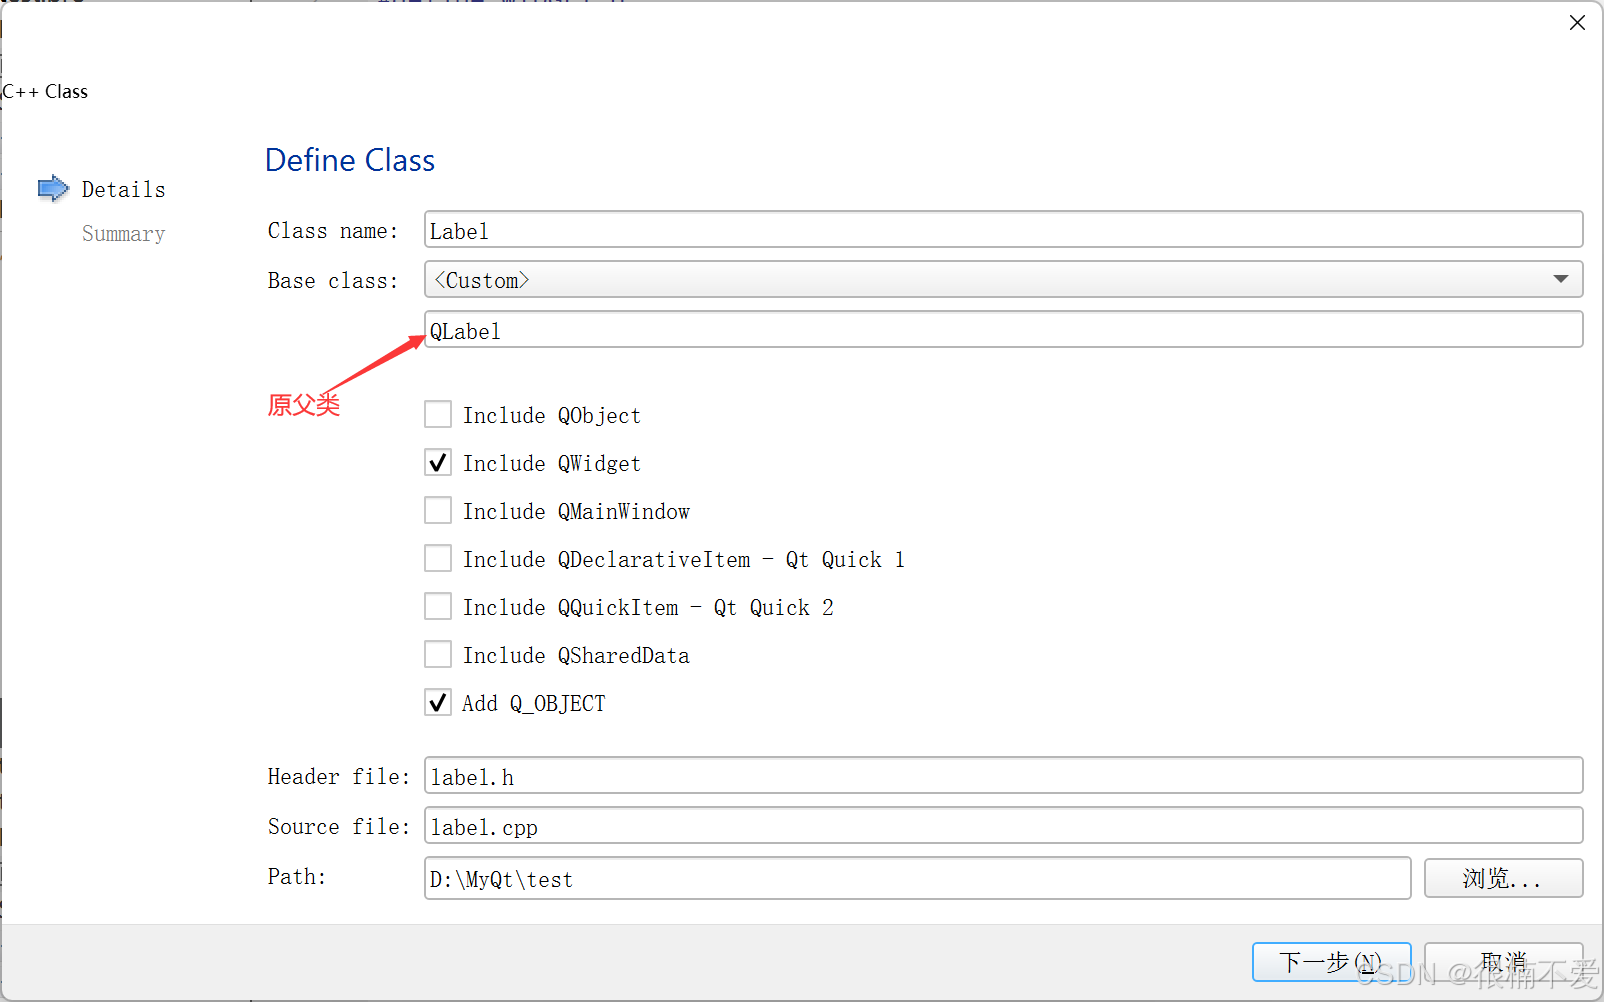1604x1002 pixels.
Task: Click the dropdown arrow of Base class
Action: pyautogui.click(x=1561, y=279)
